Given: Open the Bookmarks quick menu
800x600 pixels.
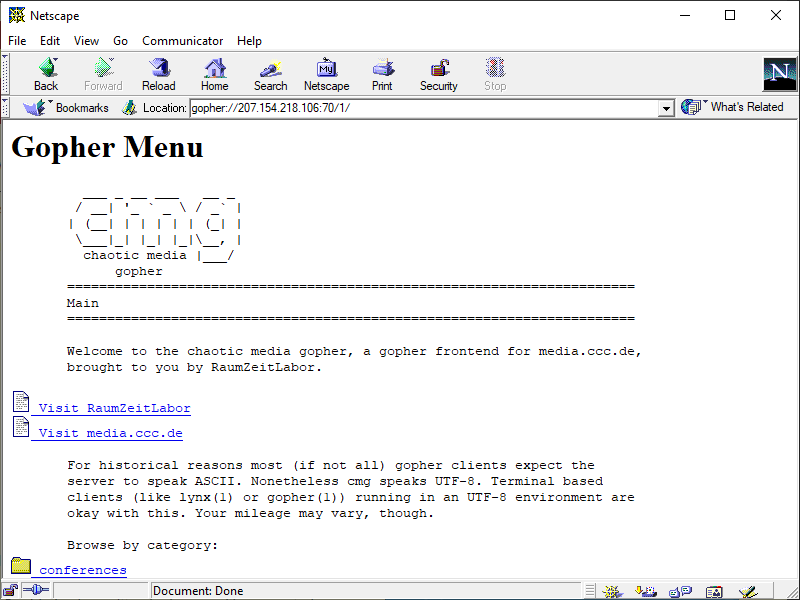Looking at the screenshot, I should point(65,108).
